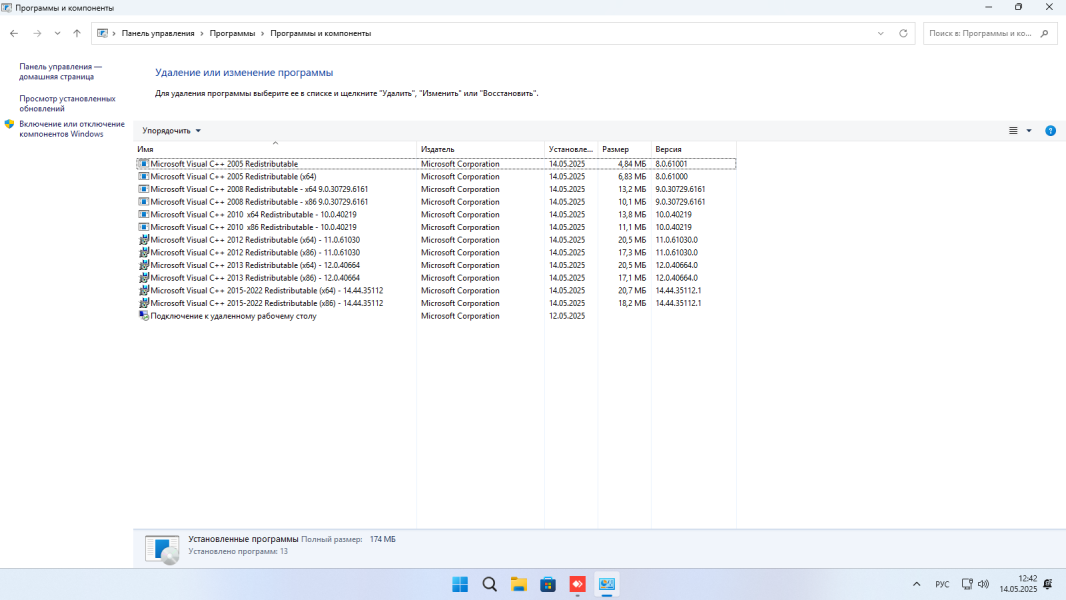This screenshot has height=600, width=1066.
Task: Open help with the question mark icon
Action: click(1050, 130)
